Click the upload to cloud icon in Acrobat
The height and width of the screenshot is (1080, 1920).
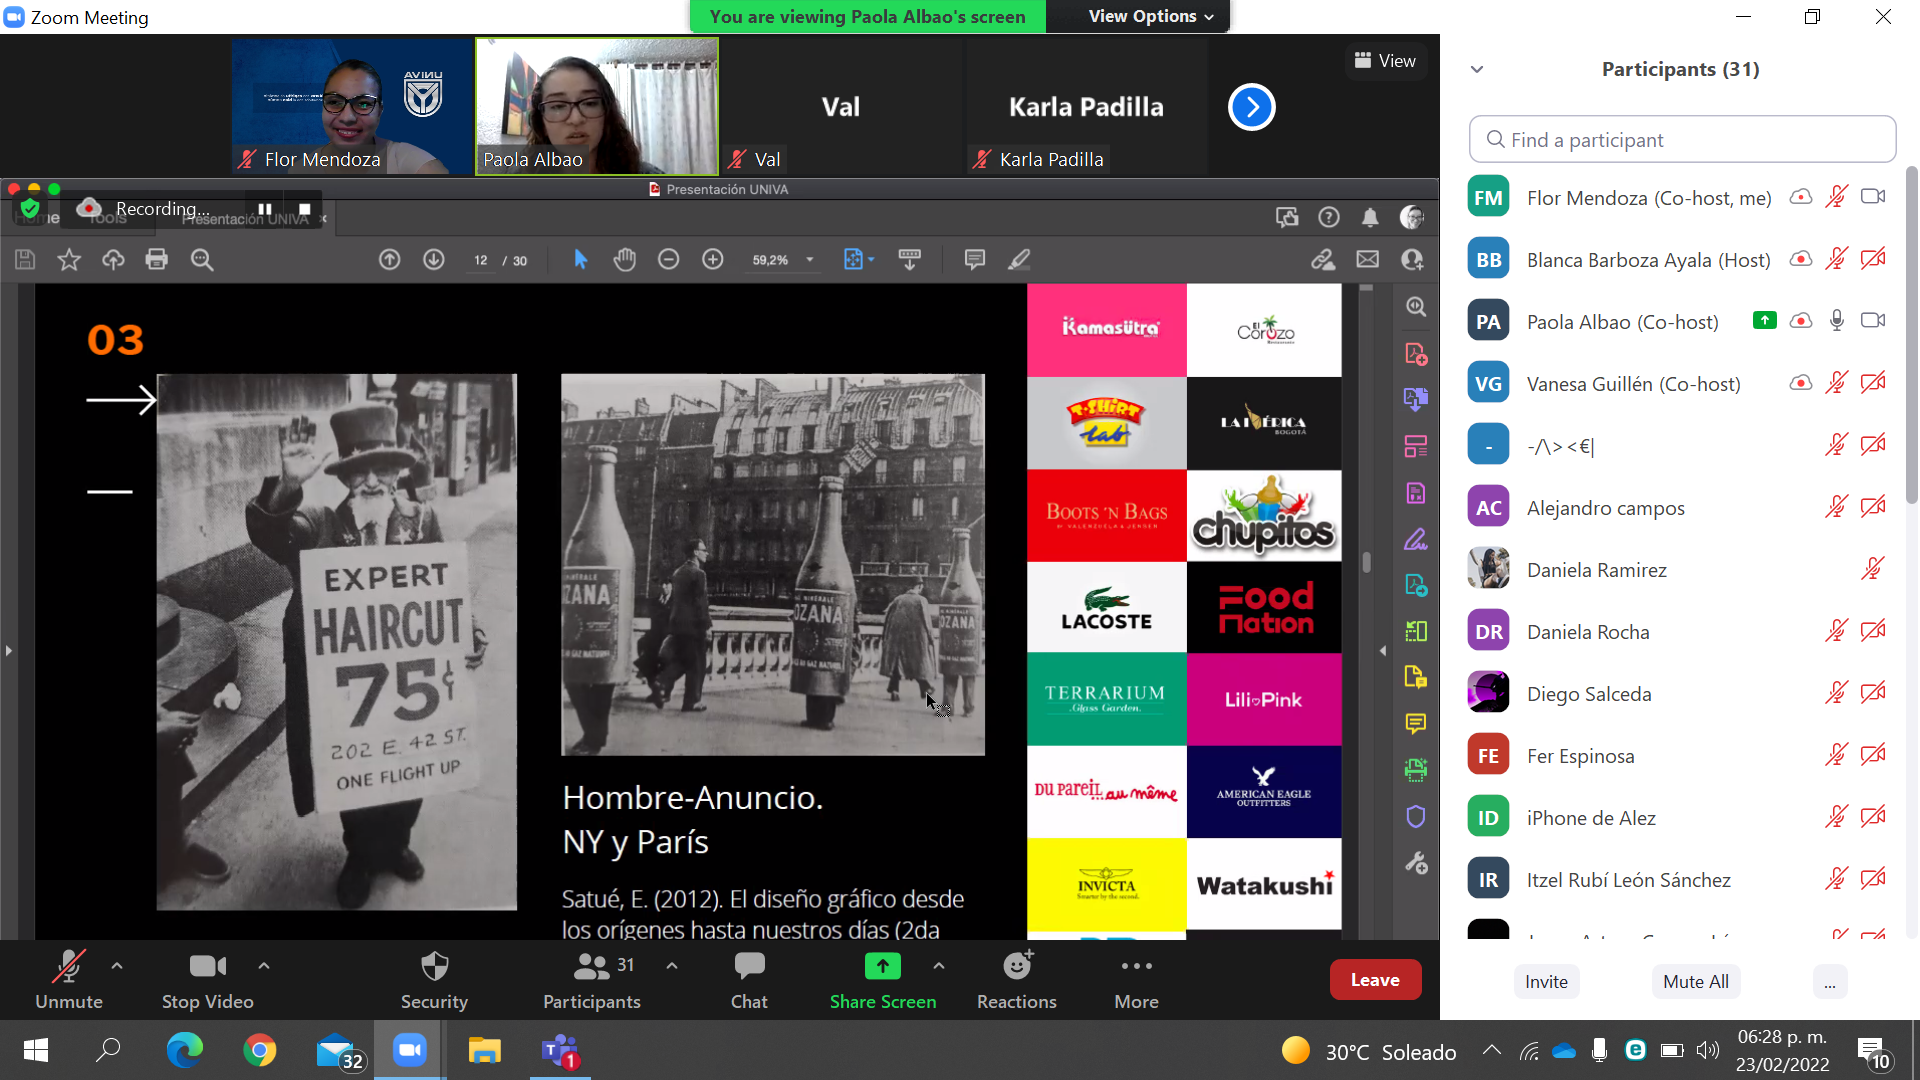113,260
